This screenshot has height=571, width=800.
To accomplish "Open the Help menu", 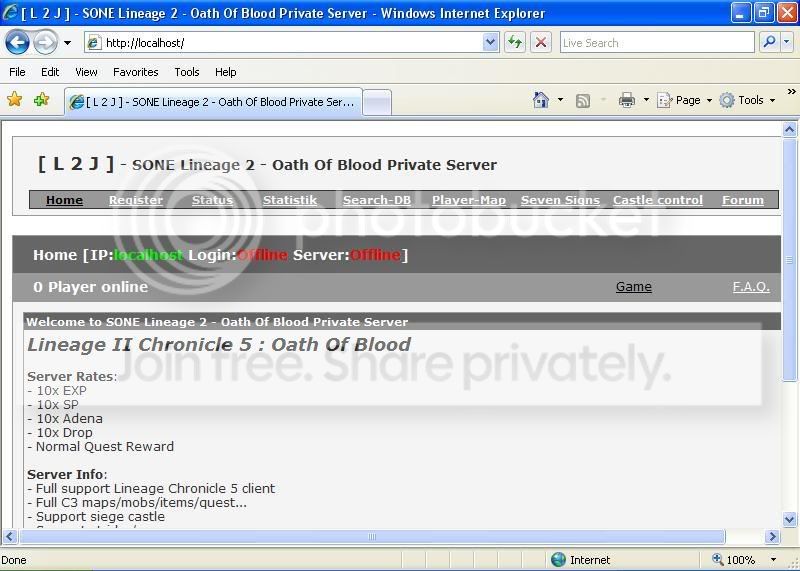I will [x=226, y=72].
